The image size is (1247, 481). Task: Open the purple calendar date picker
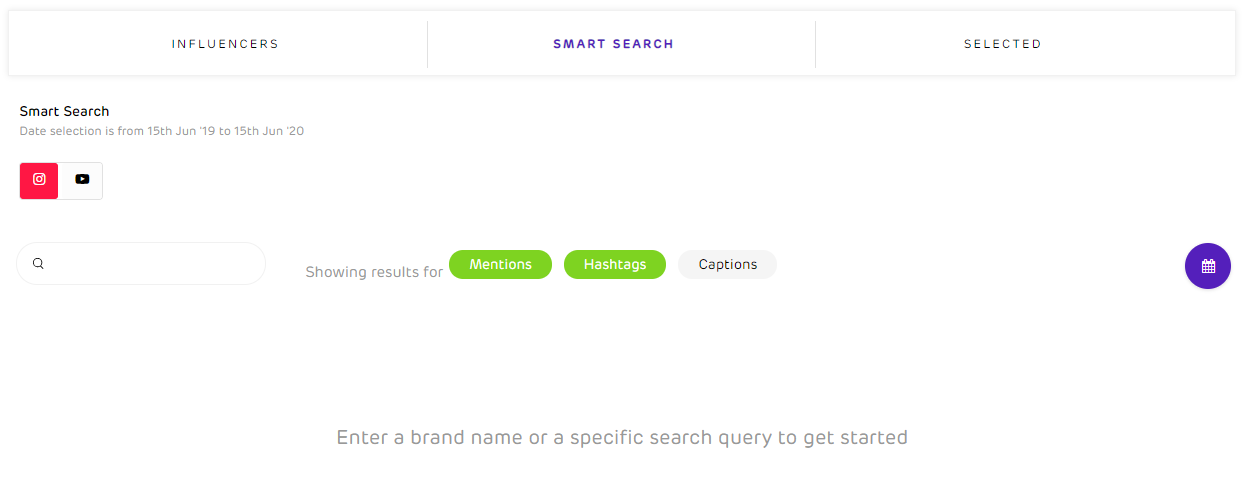click(1207, 266)
